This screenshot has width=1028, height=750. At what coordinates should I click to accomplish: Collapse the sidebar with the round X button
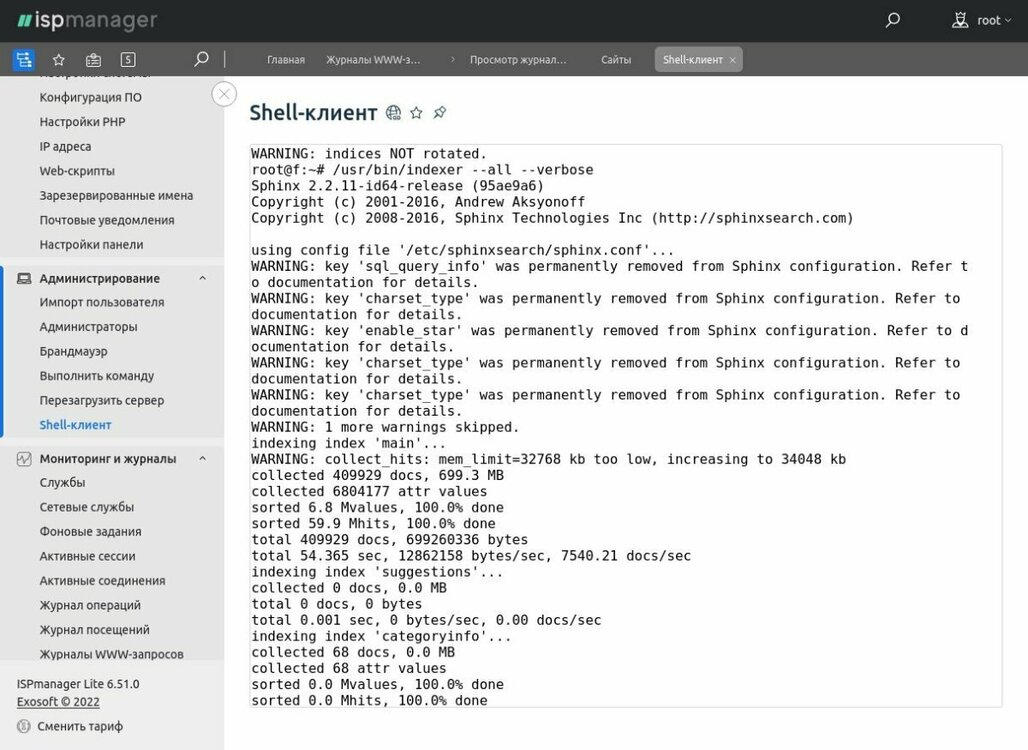point(224,94)
